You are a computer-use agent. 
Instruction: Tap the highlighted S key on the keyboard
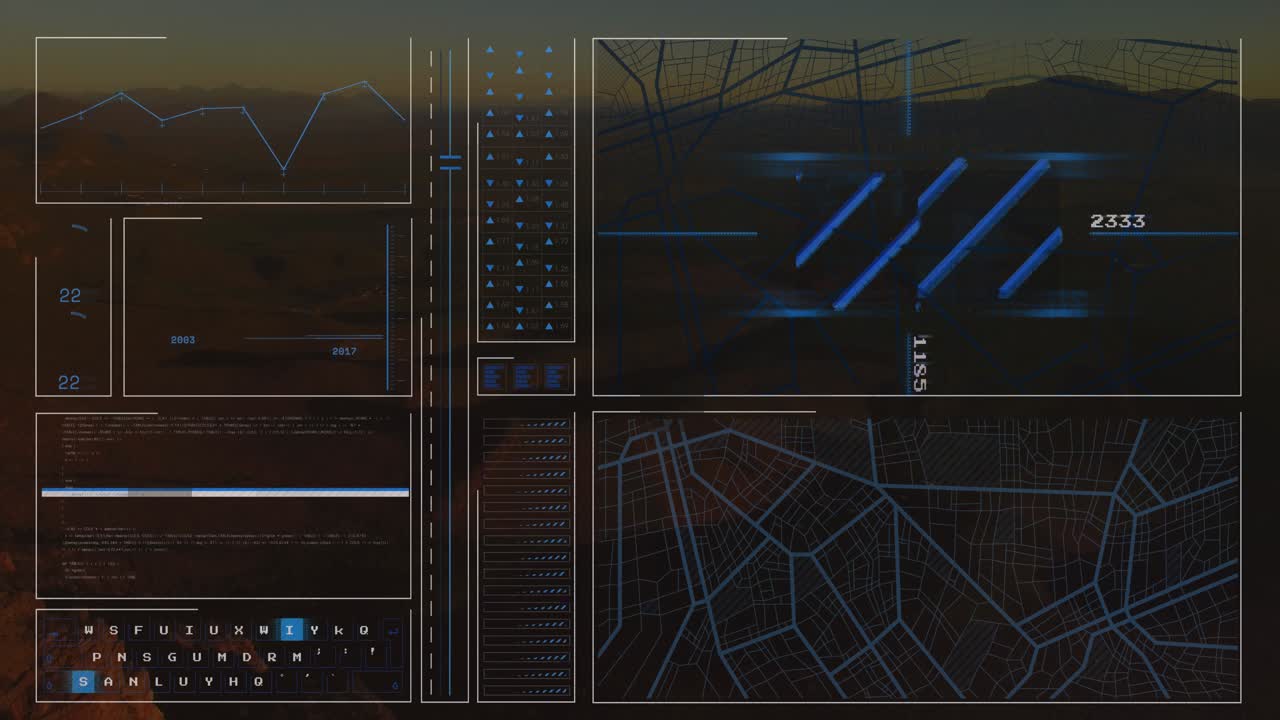pos(83,682)
